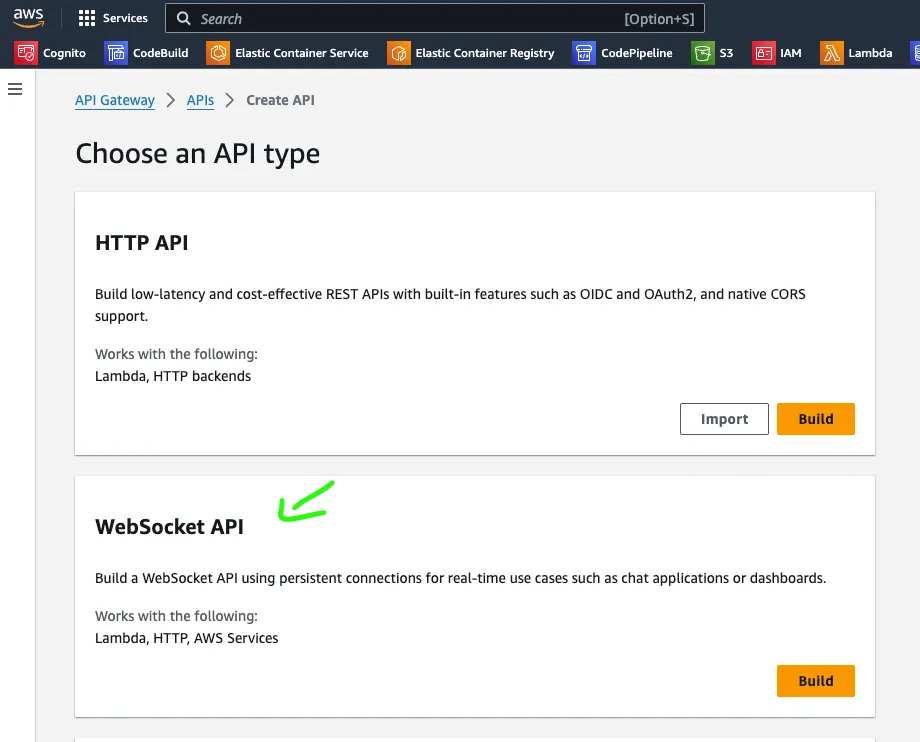The image size is (920, 742).
Task: Open the CodePipeline service shortcut
Action: [x=622, y=52]
